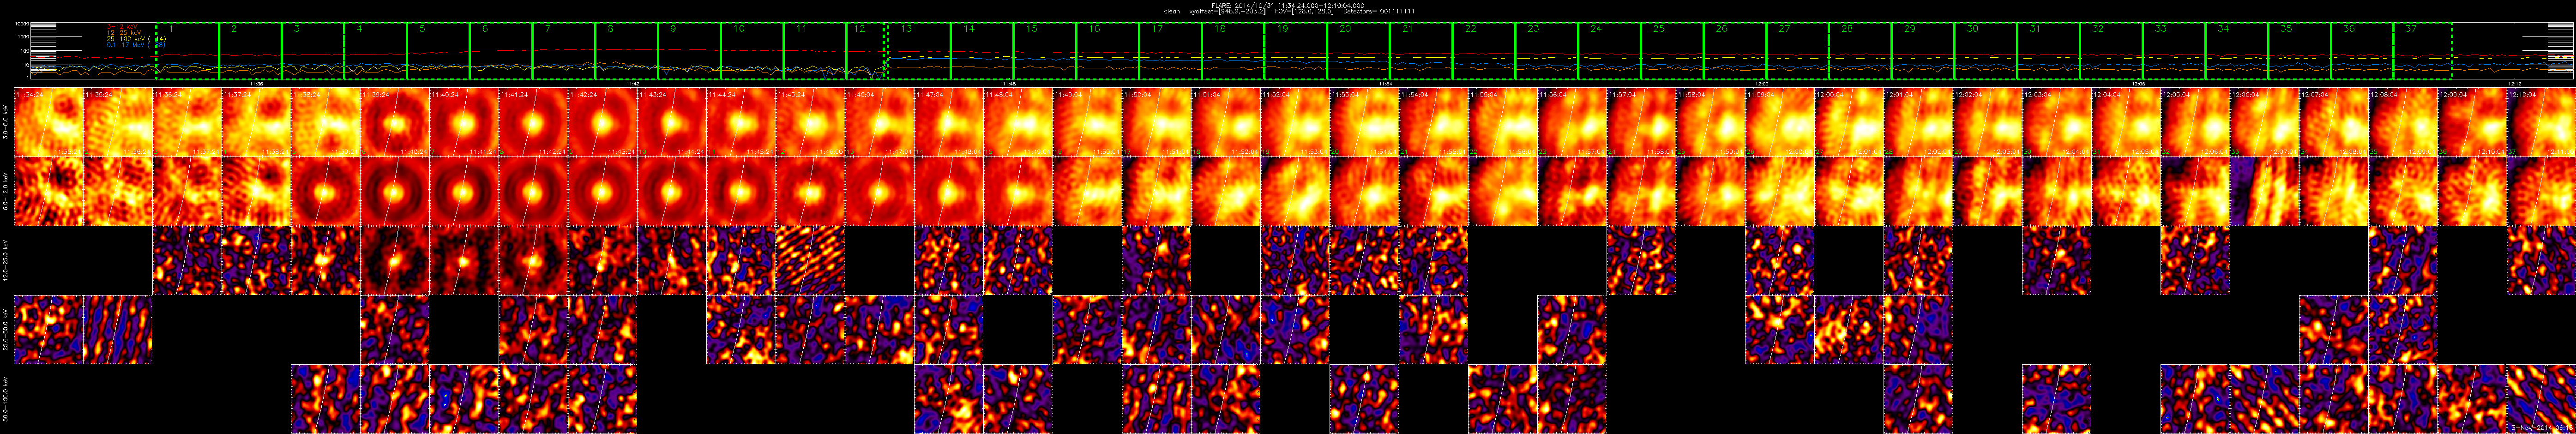Open the 25-50 keV image in 11:34:24 column
This screenshot has width=2576, height=434.
[48, 329]
